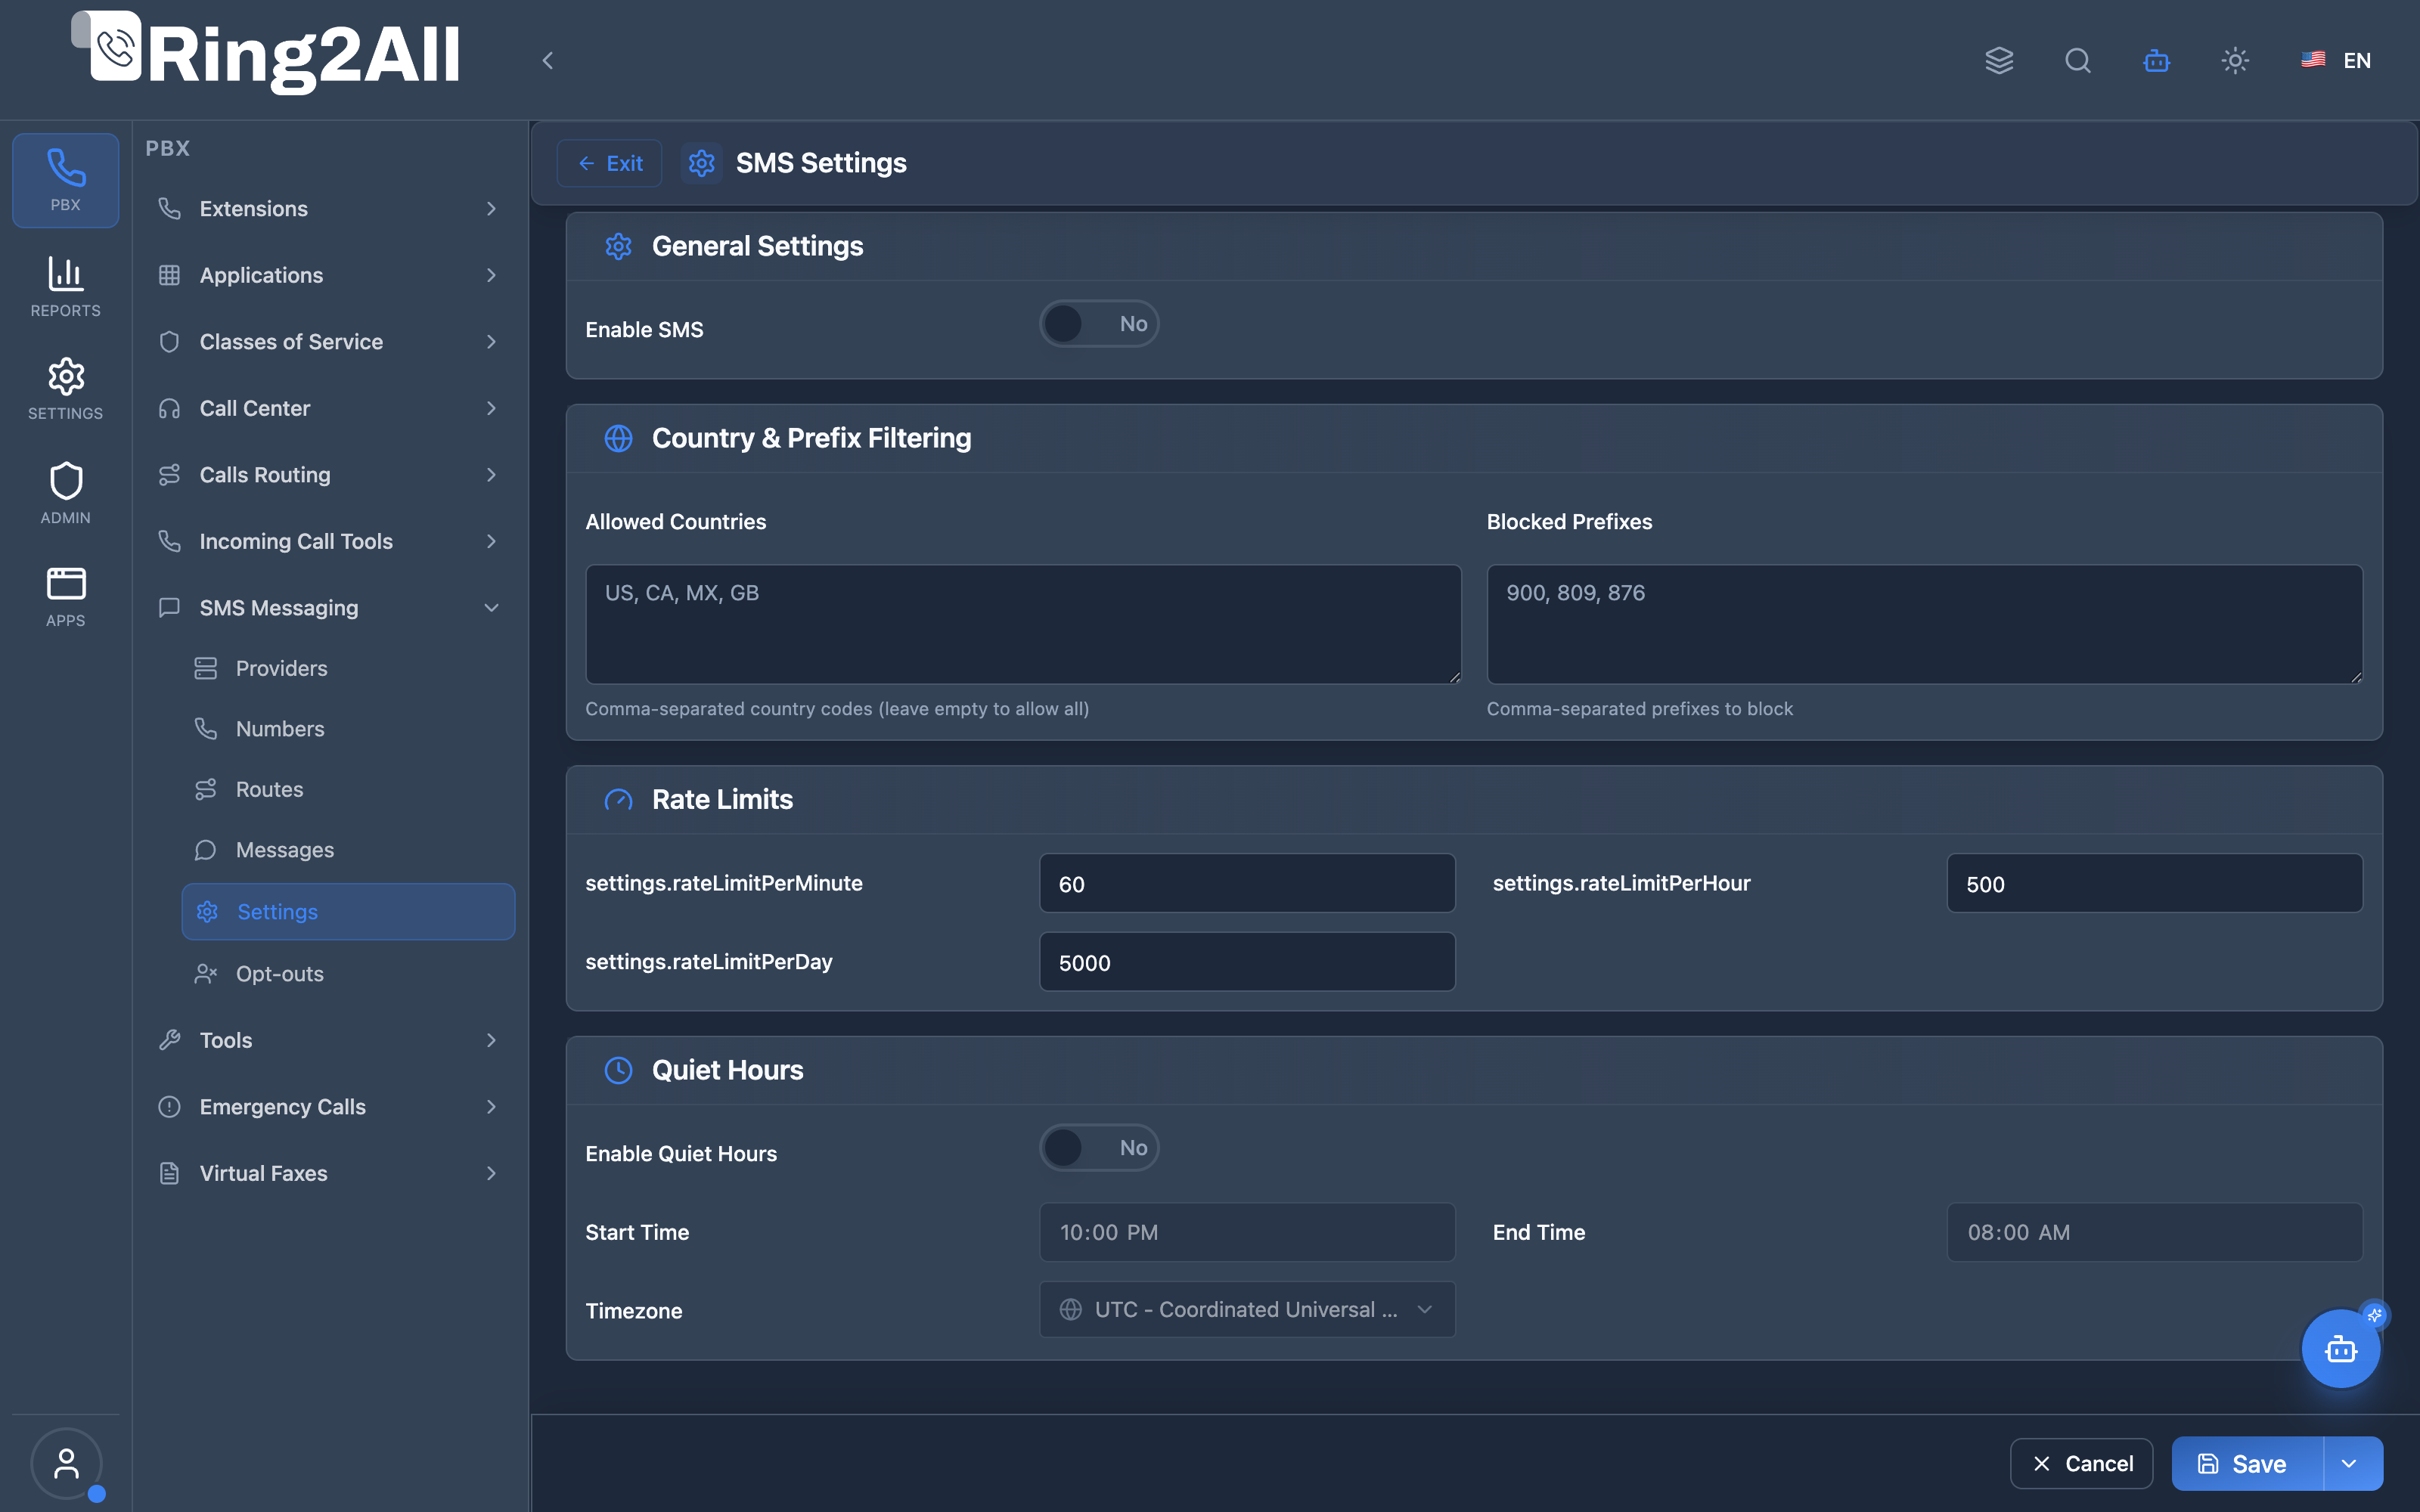The image size is (2420, 1512).
Task: Click the rateLimitPerDay field
Action: (x=1247, y=962)
